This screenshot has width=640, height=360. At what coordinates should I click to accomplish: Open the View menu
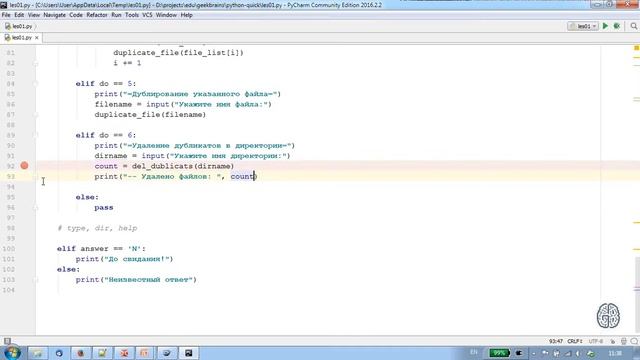click(34, 15)
